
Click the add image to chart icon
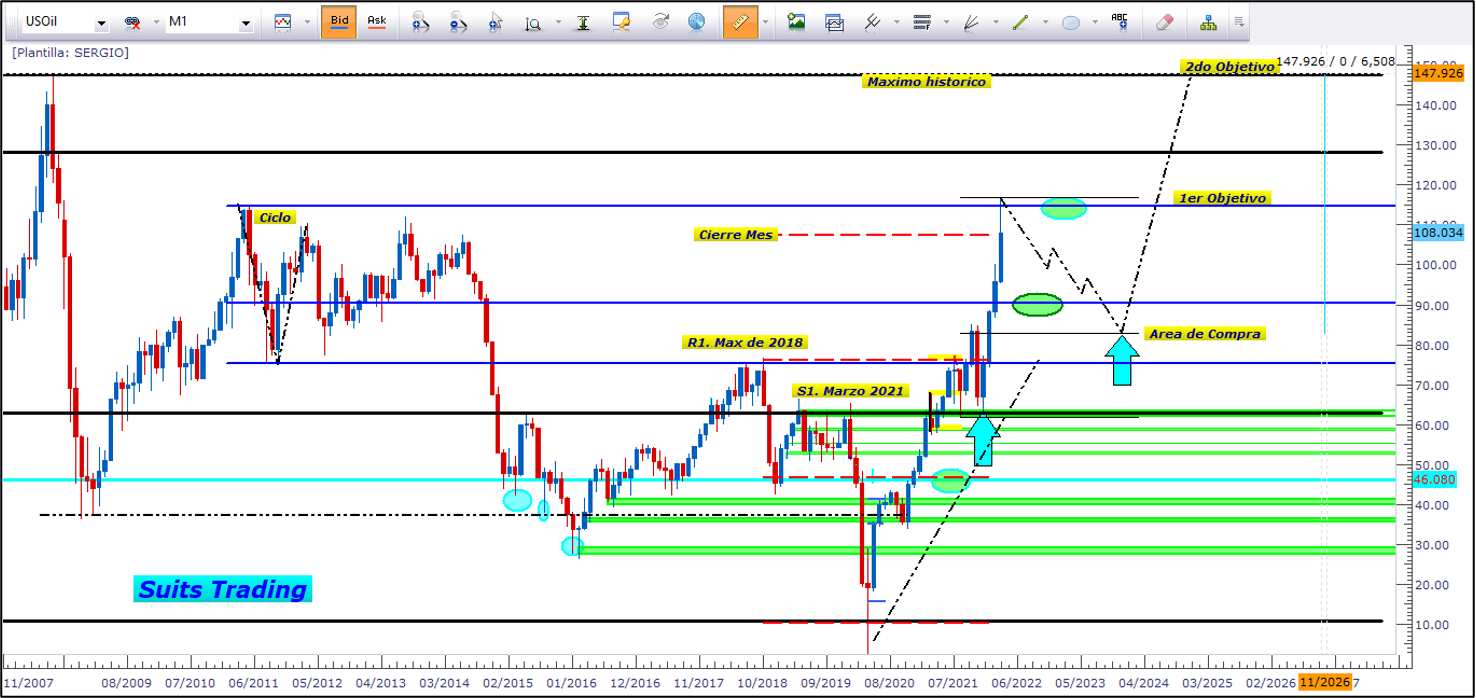(x=796, y=21)
